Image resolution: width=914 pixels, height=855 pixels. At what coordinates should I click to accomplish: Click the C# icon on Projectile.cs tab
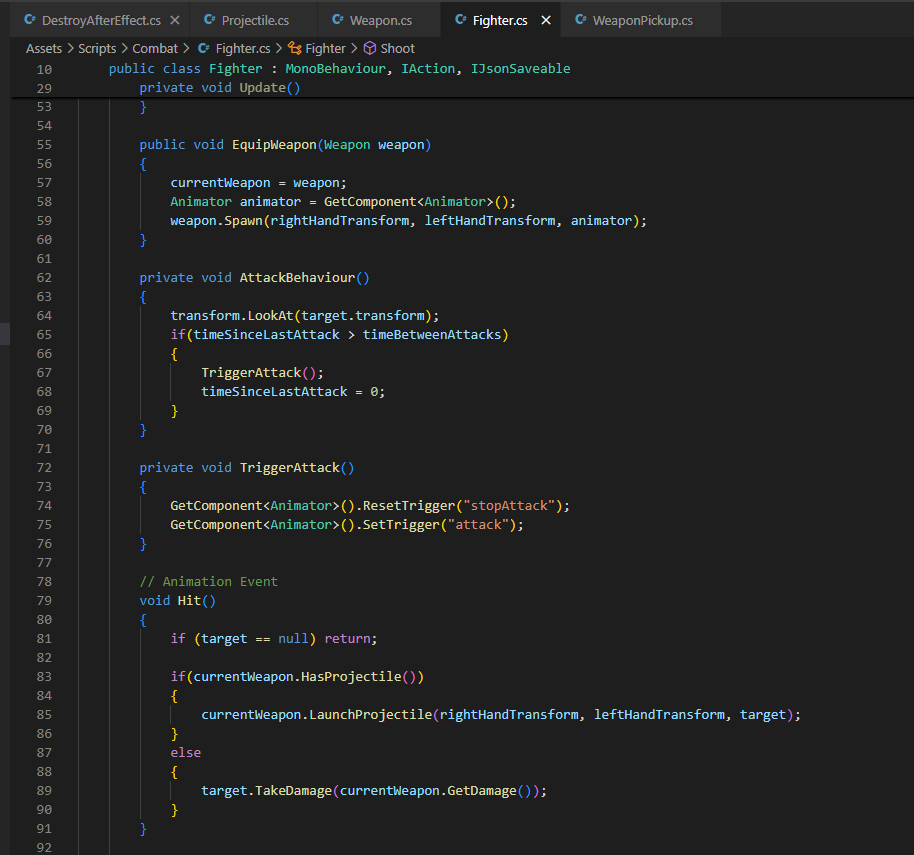[210, 20]
